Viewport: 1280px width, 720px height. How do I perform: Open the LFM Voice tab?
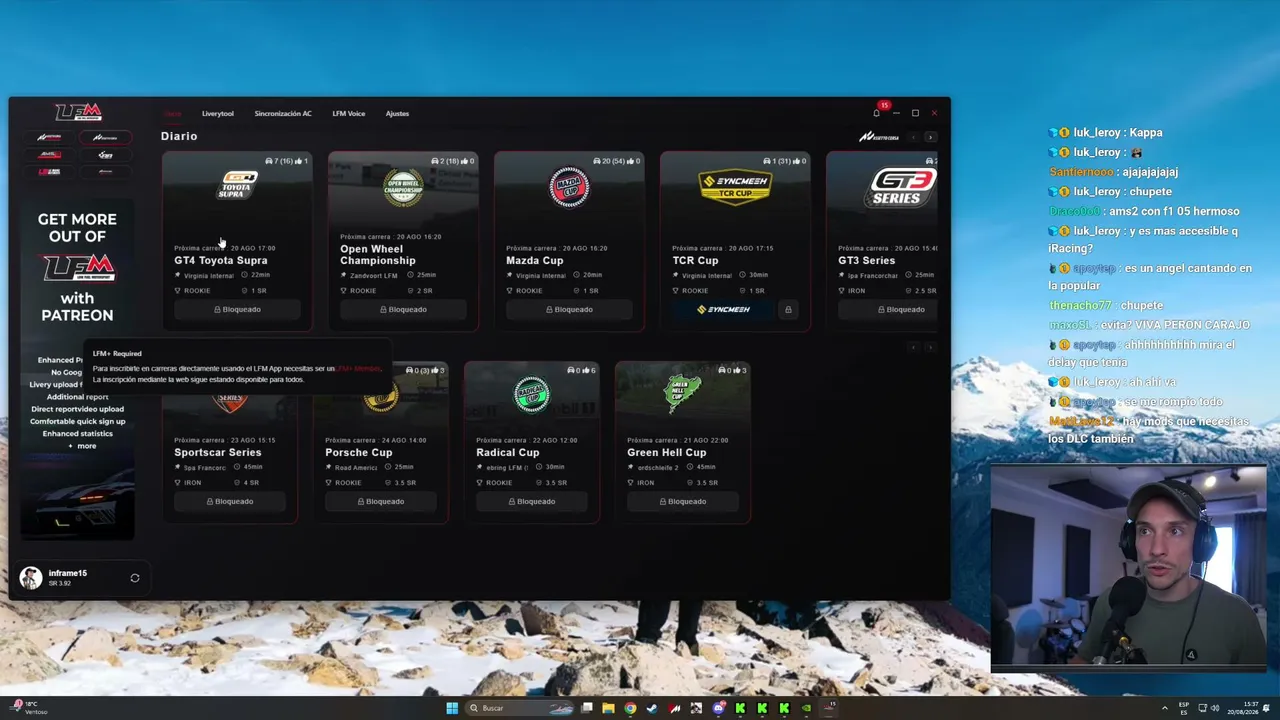349,113
